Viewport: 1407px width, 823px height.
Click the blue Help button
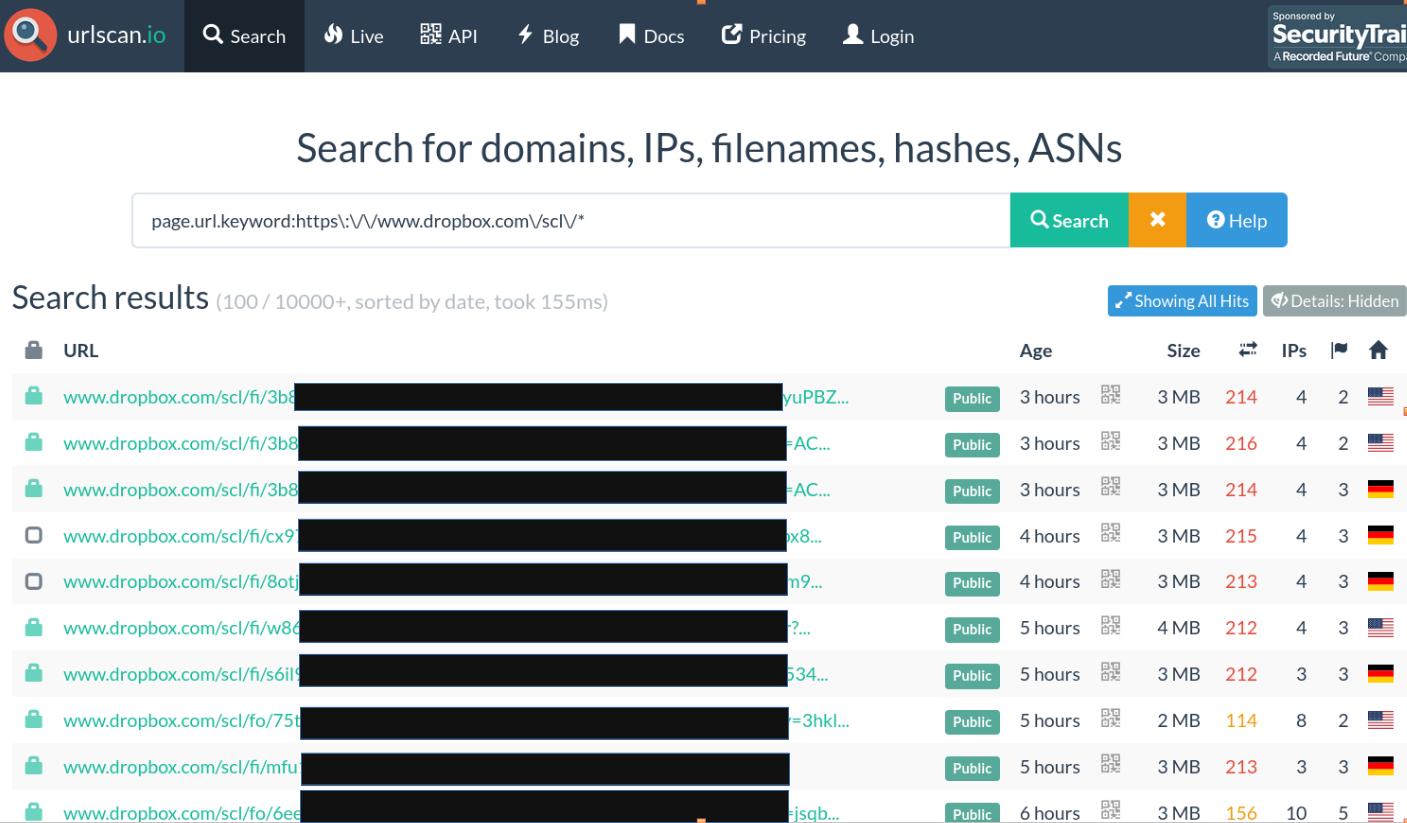pyautogui.click(x=1236, y=220)
